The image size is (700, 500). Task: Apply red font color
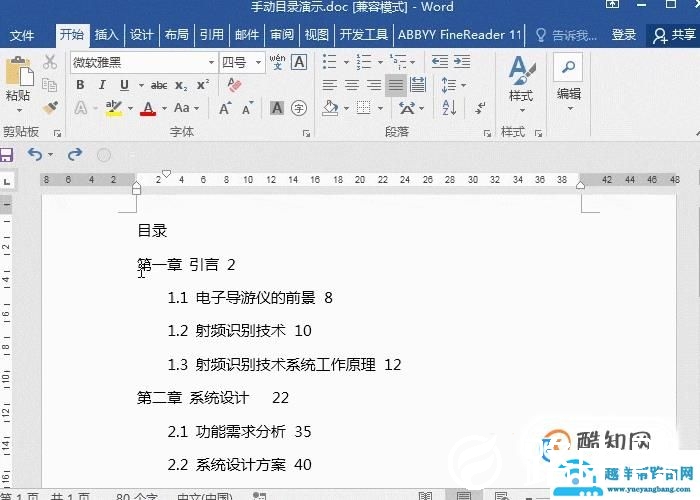(148, 108)
